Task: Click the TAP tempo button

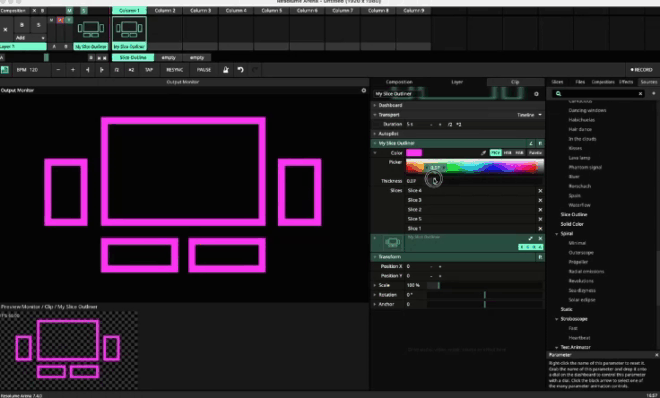Action: (149, 70)
